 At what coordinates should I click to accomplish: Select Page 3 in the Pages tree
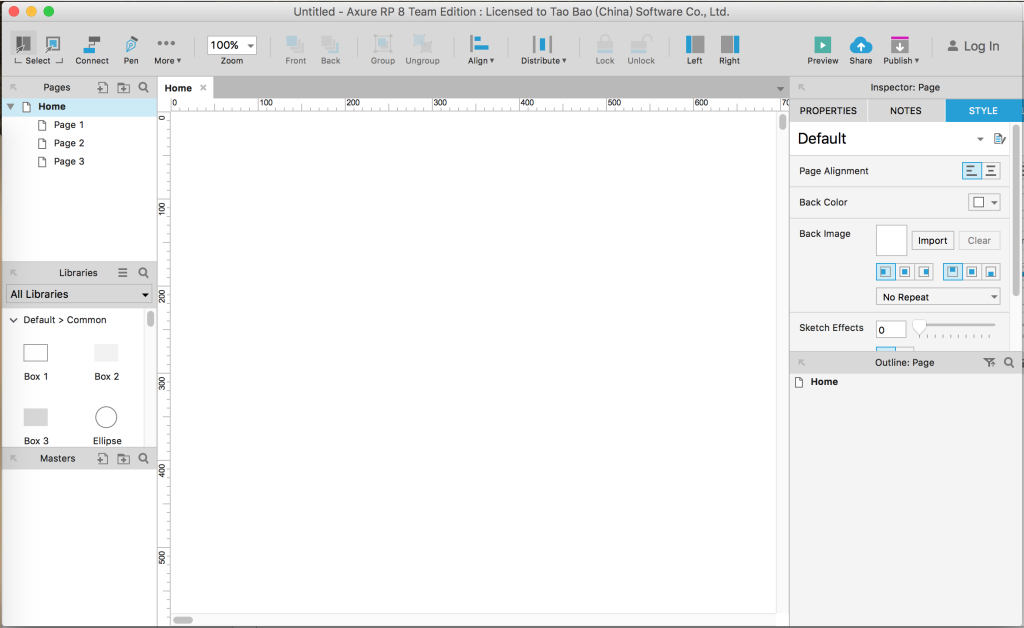pos(69,161)
